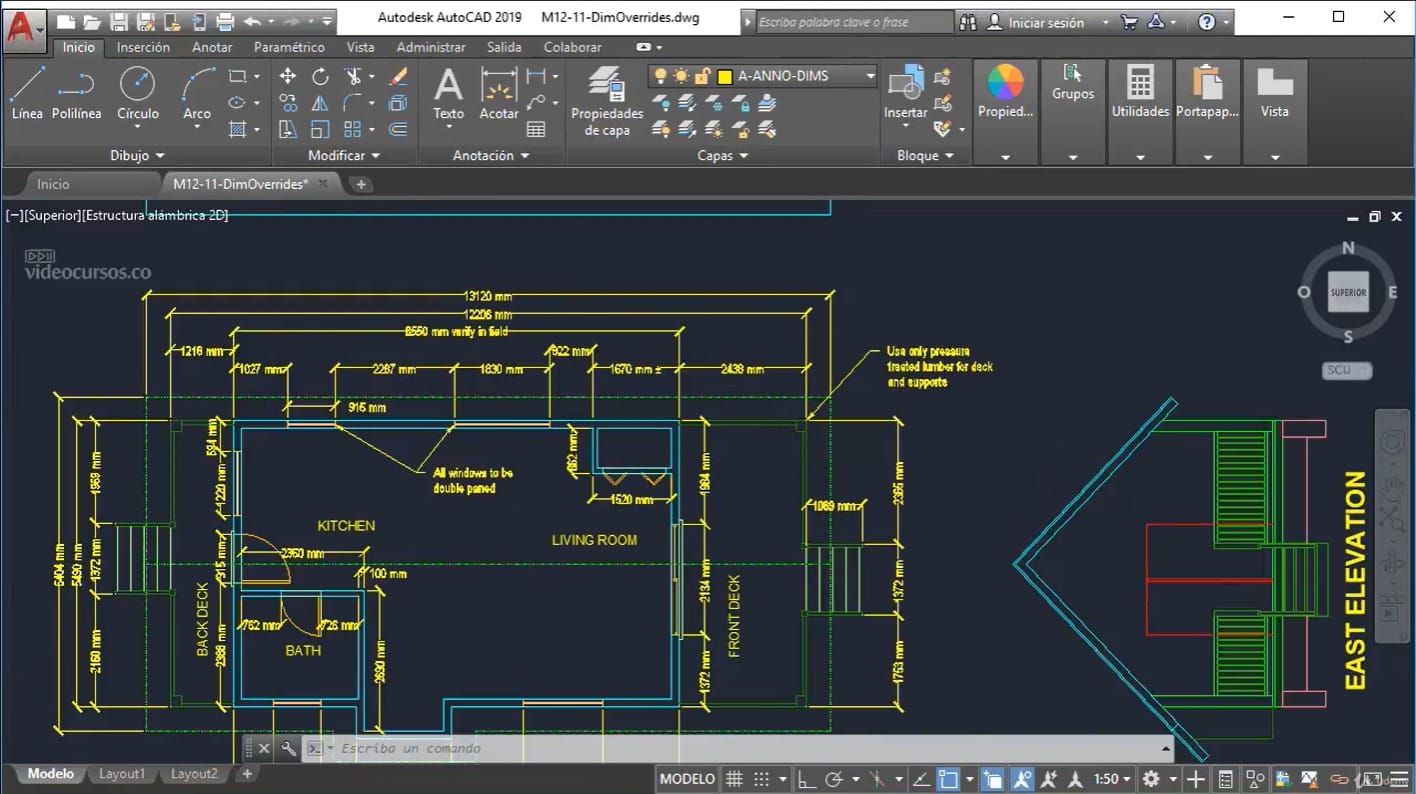Screen dimensions: 1416x794
Task: Click the yellow layer color swatch
Action: [x=725, y=76]
